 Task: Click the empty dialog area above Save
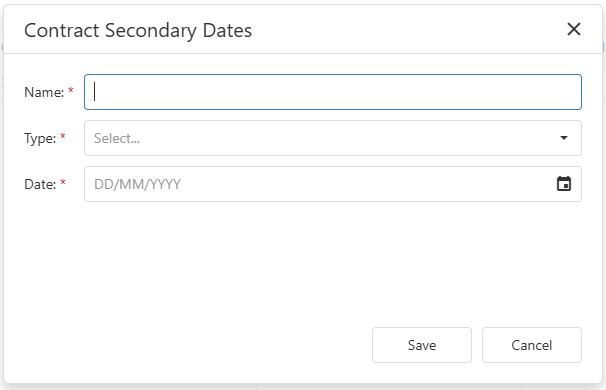click(x=303, y=263)
